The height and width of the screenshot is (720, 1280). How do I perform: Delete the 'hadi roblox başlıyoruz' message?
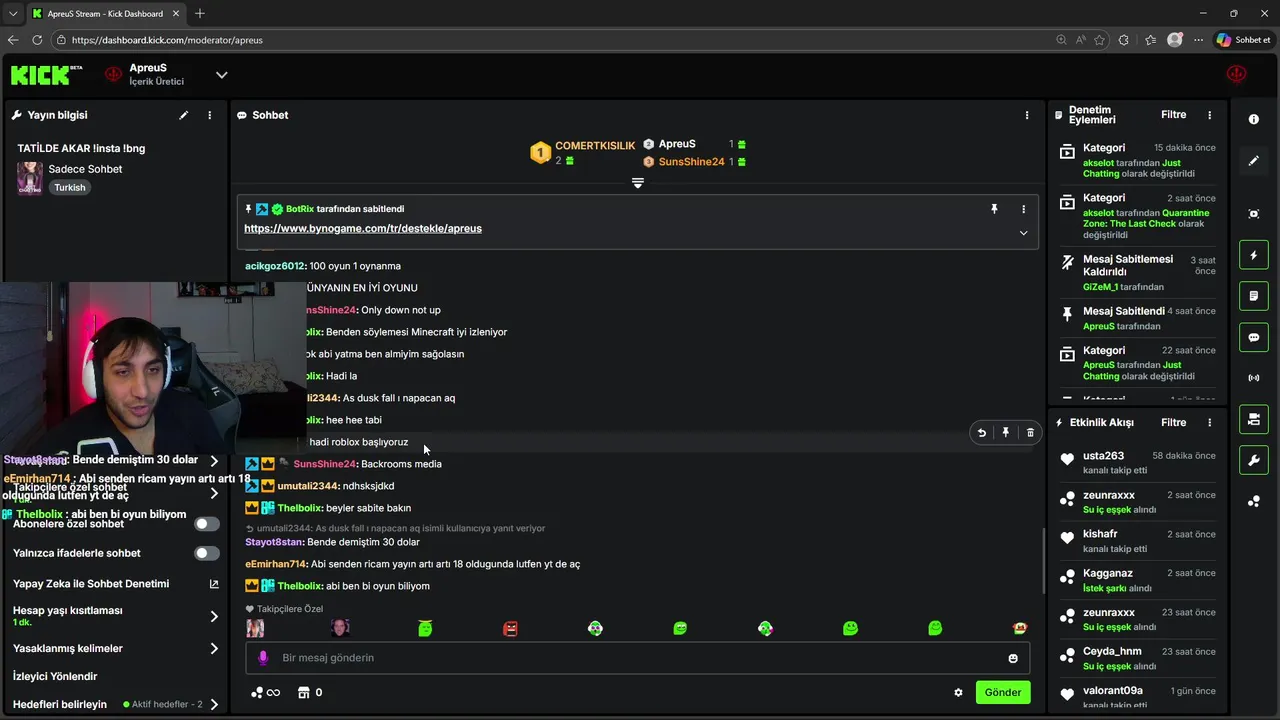point(1030,433)
